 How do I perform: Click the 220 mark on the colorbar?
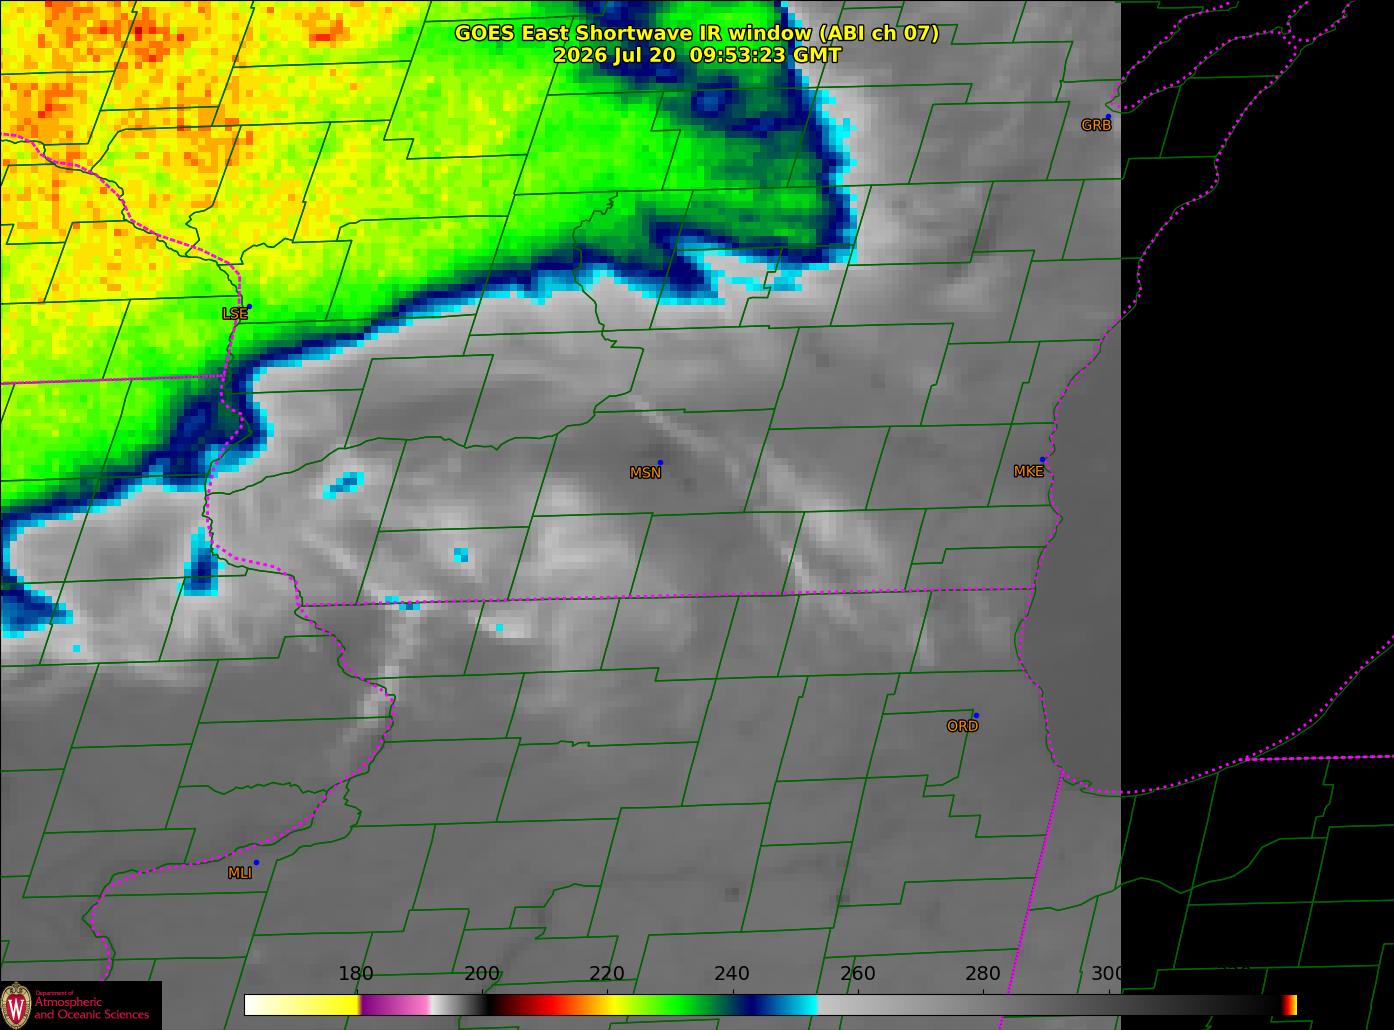coord(607,974)
